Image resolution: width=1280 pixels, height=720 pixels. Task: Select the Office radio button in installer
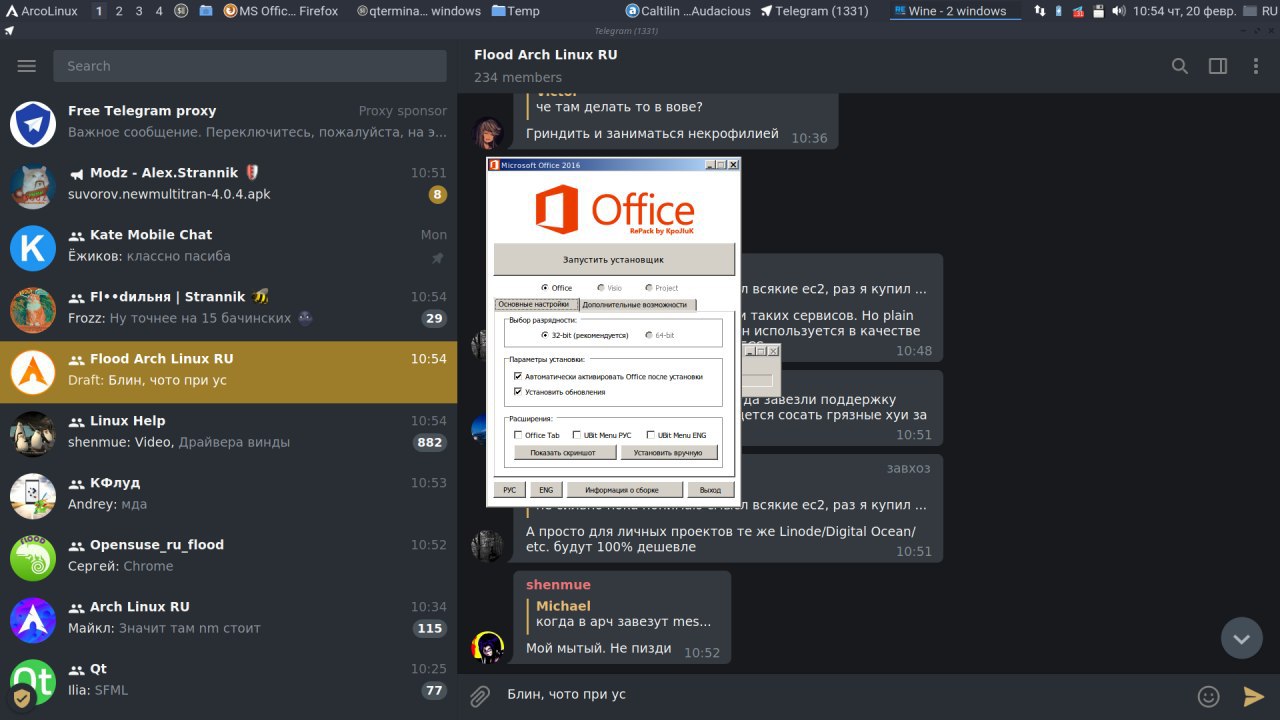tap(544, 288)
